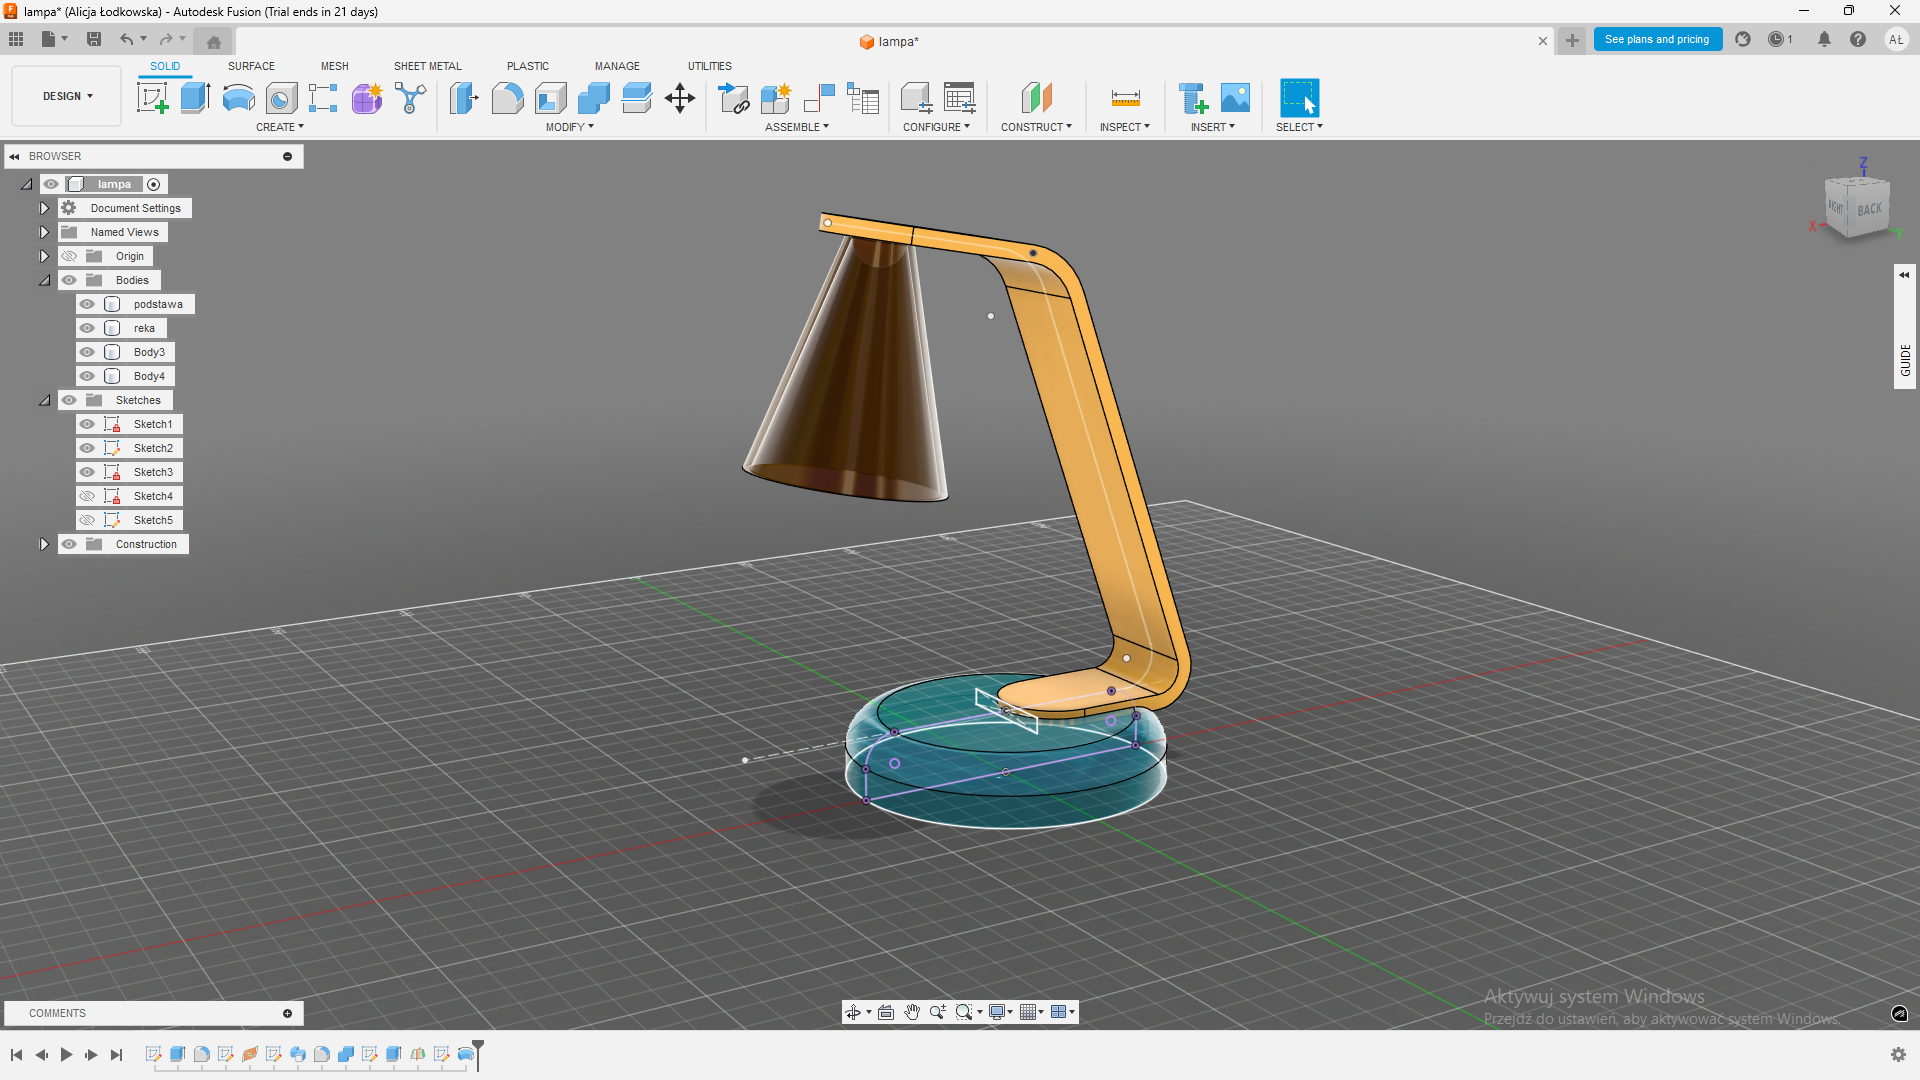The width and height of the screenshot is (1920, 1080).
Task: Toggle visibility of Sketches folder
Action: [69, 400]
